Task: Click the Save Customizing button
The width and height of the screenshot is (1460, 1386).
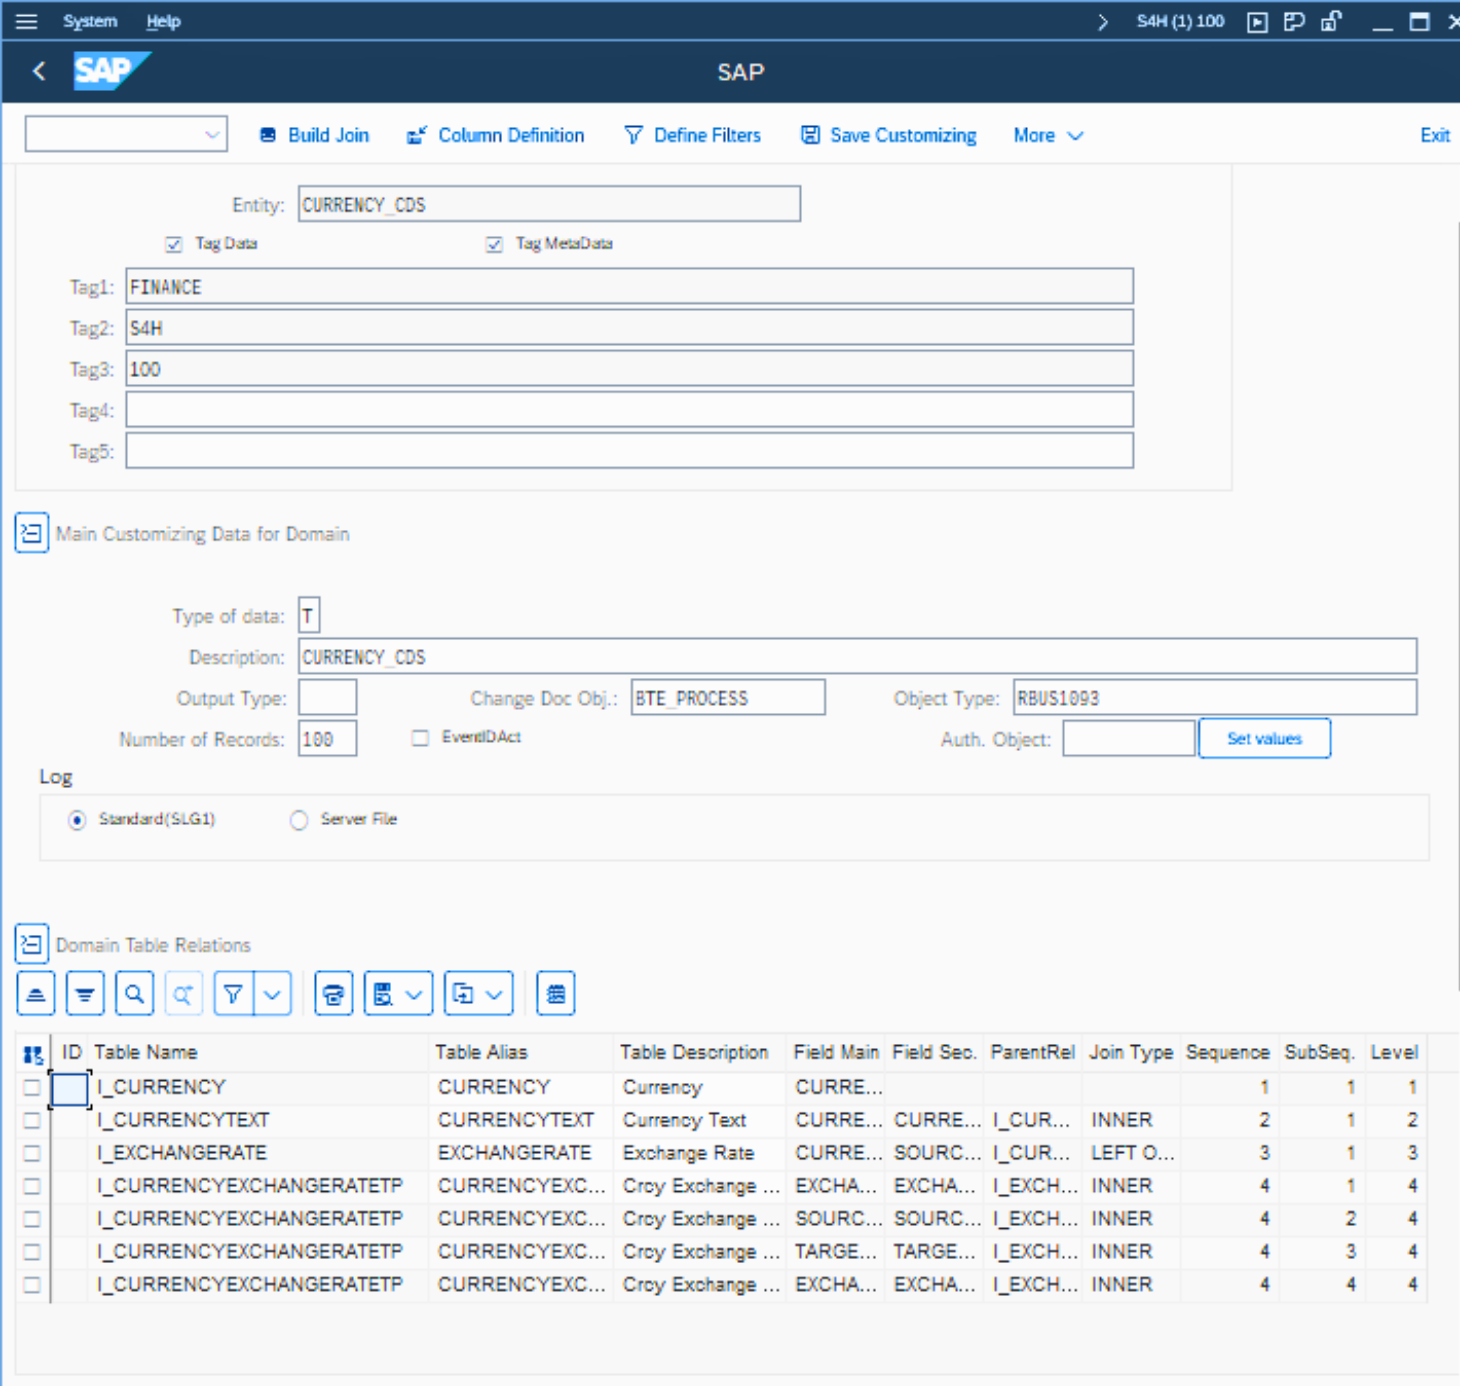Action: [889, 135]
